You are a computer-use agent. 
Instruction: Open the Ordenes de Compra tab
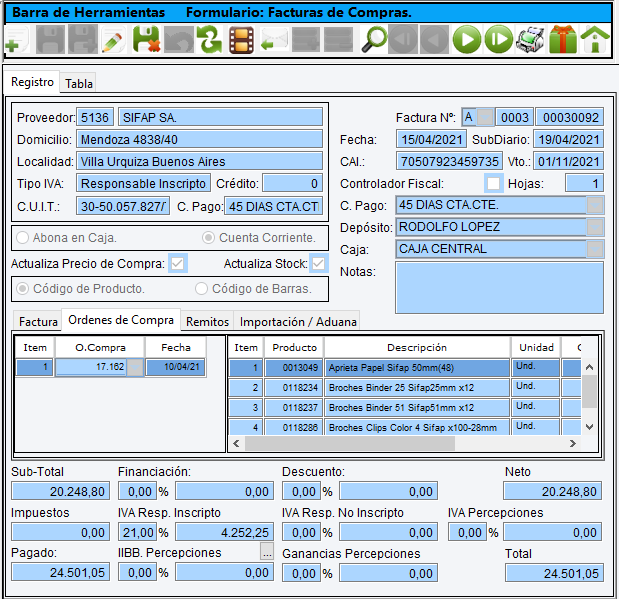point(121,320)
